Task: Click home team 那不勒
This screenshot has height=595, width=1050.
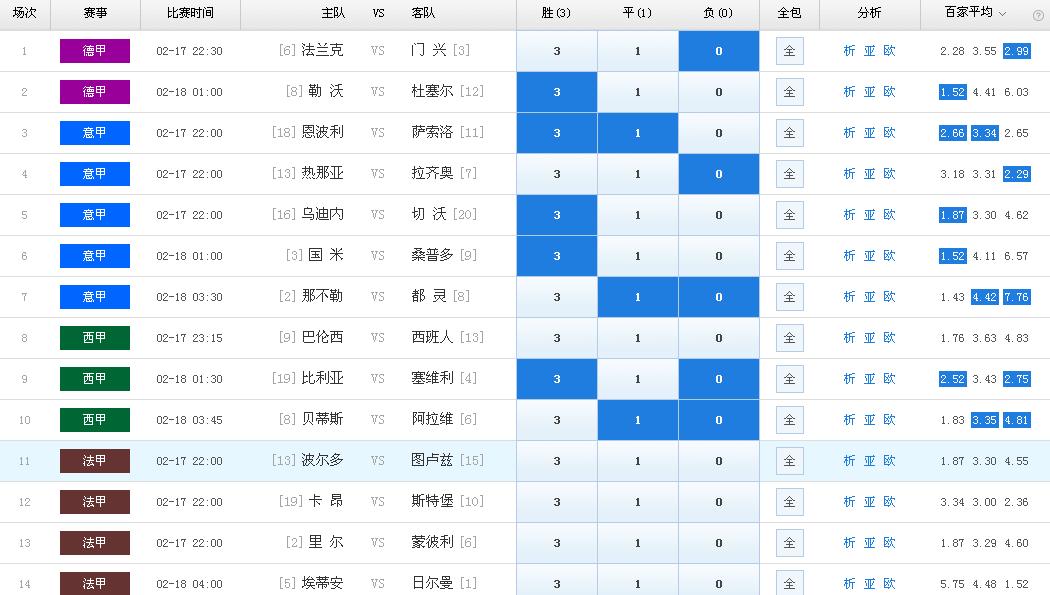Action: pyautogui.click(x=322, y=296)
